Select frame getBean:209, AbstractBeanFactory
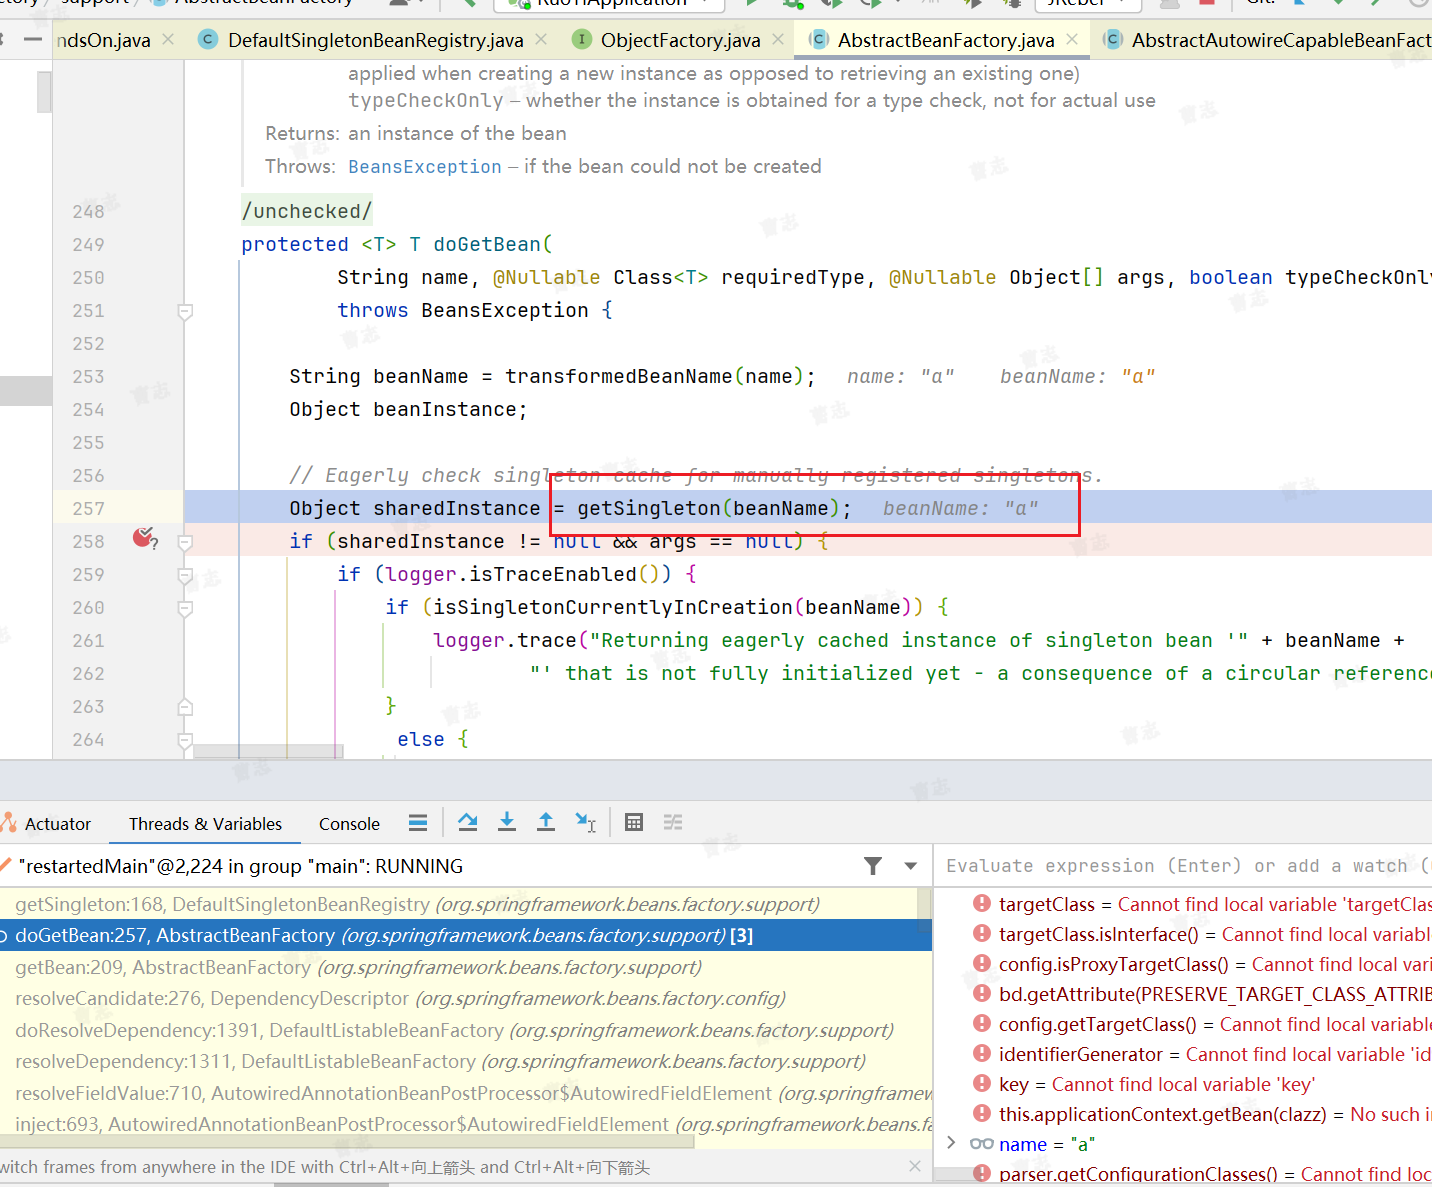This screenshot has height=1187, width=1432. (x=465, y=967)
